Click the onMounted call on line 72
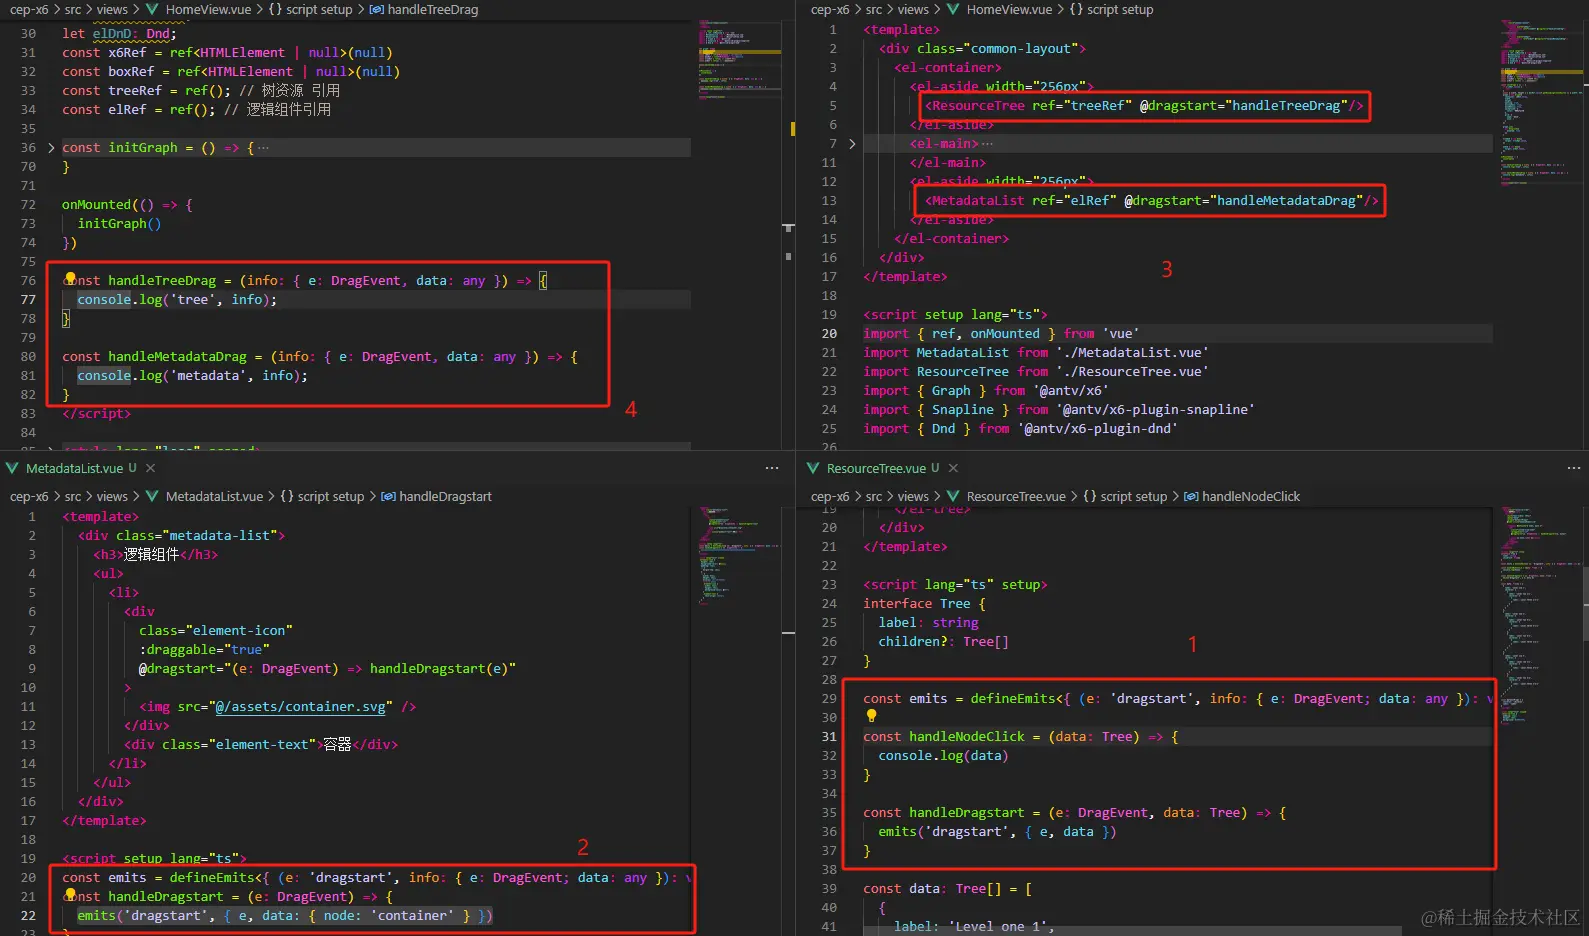The image size is (1589, 936). (97, 205)
